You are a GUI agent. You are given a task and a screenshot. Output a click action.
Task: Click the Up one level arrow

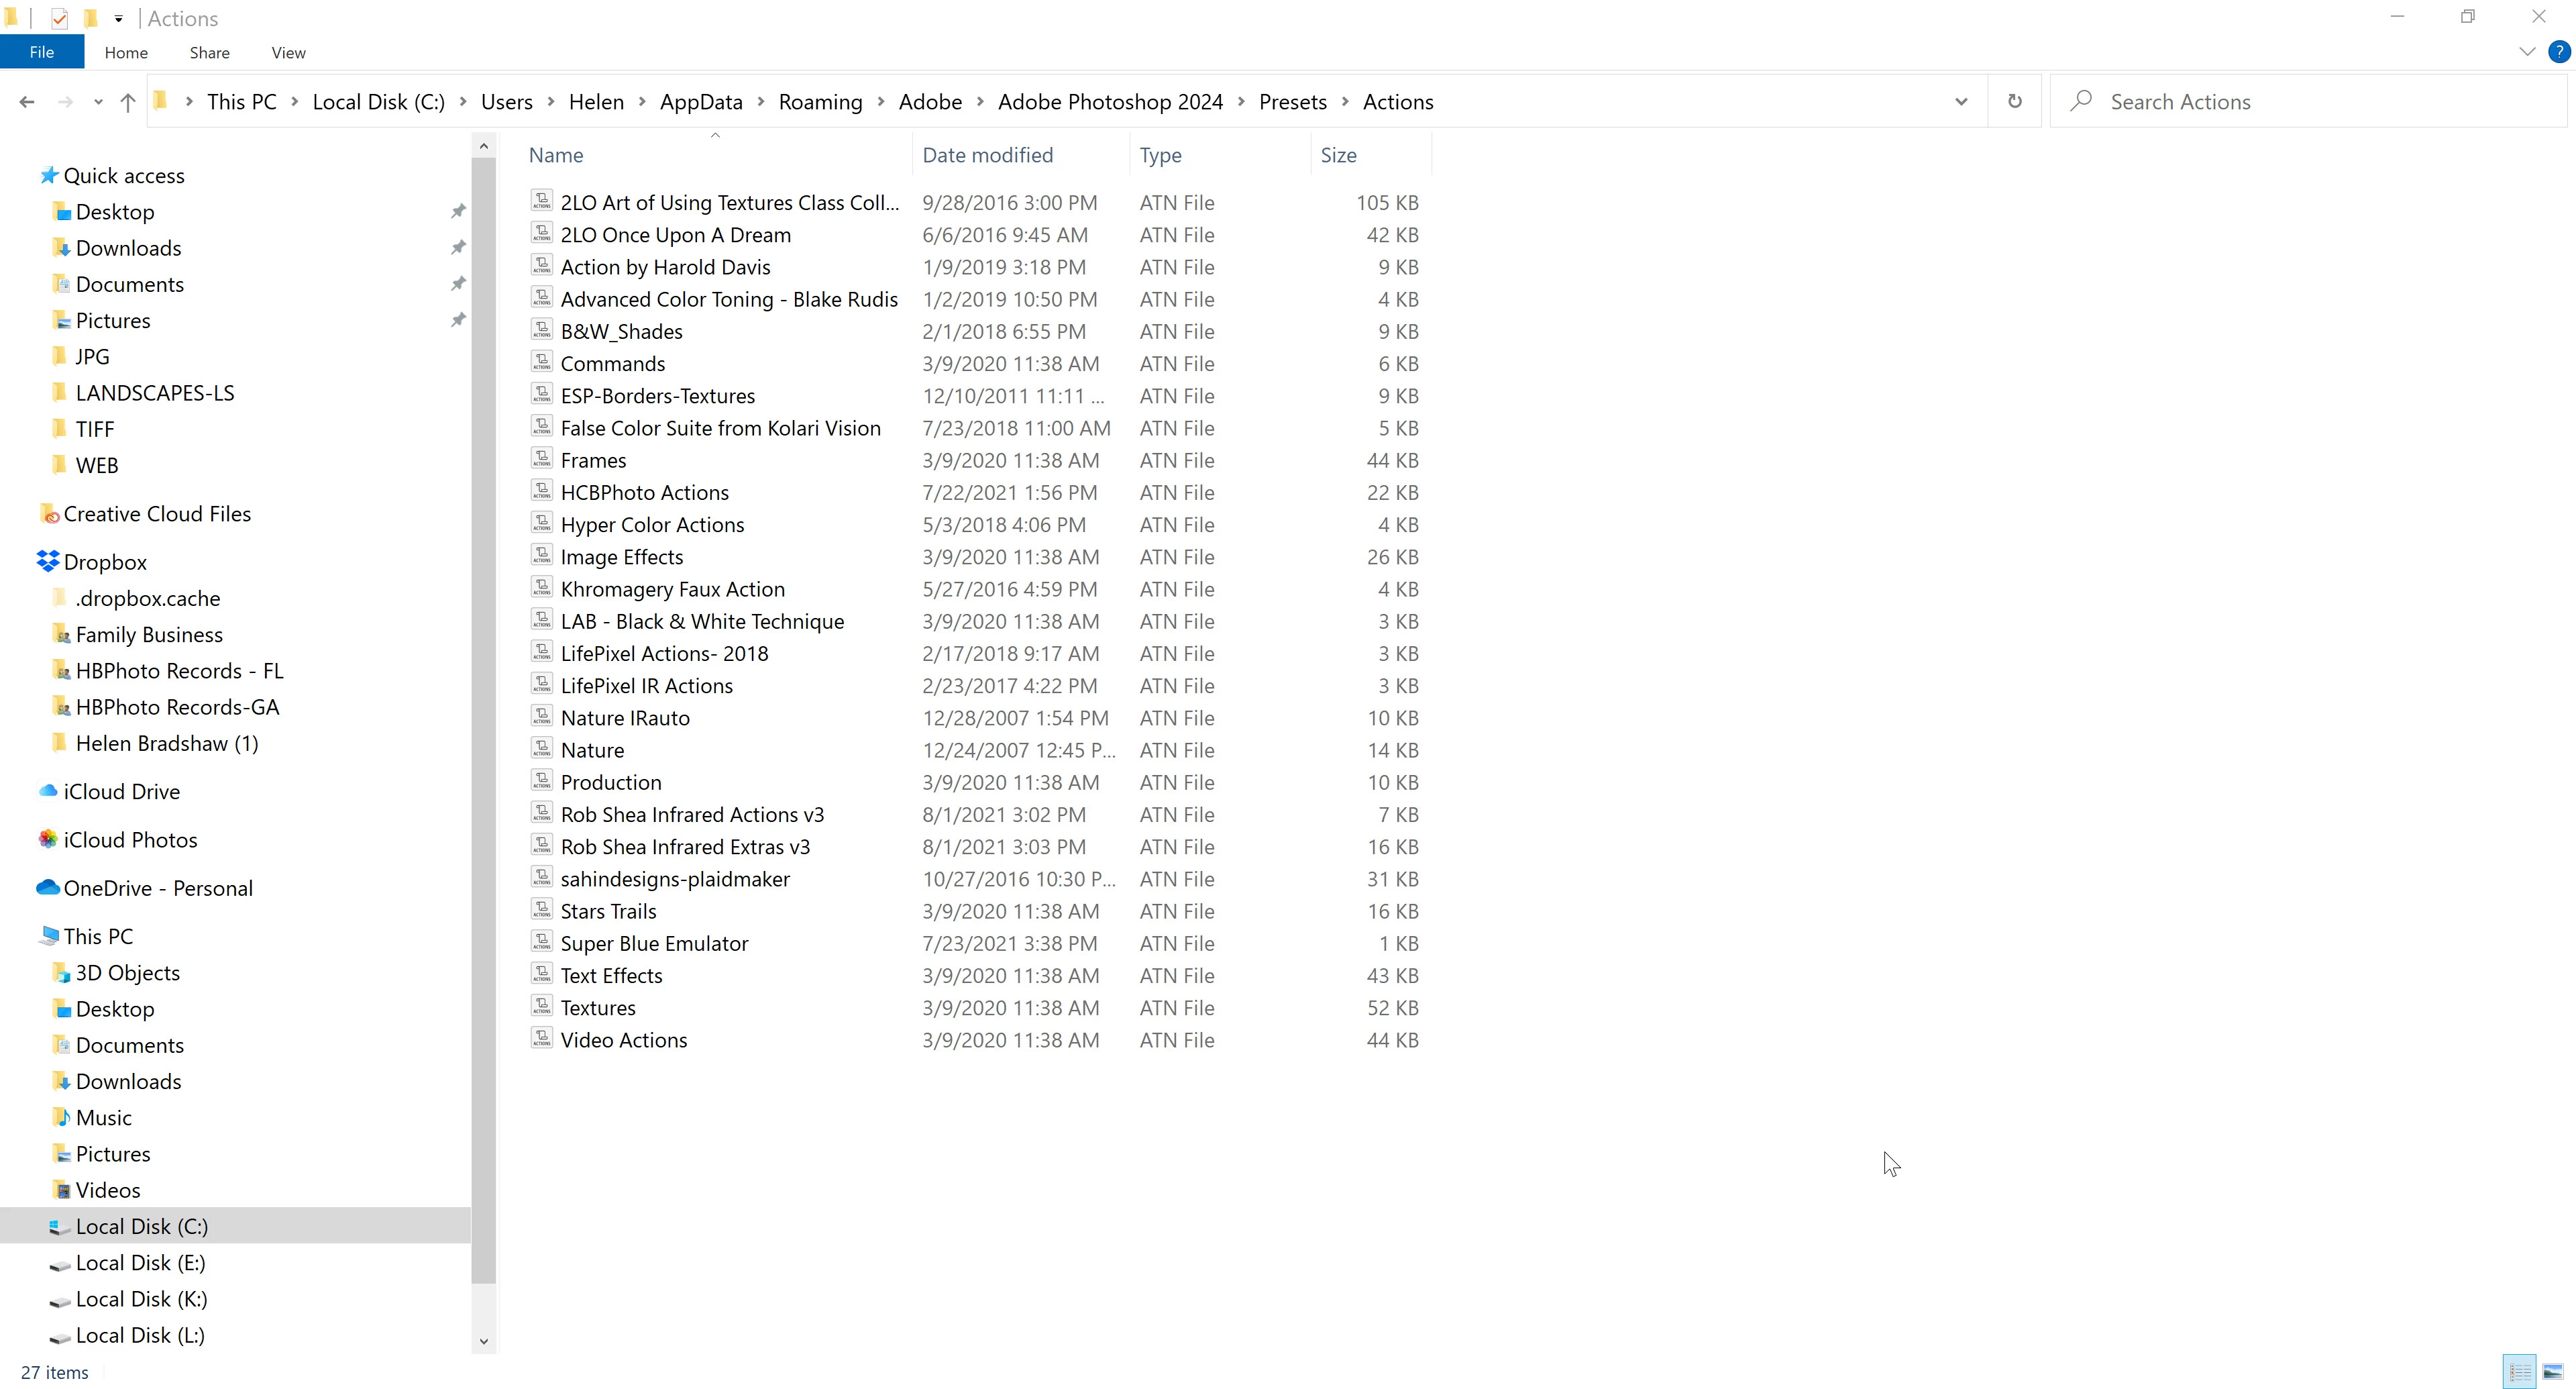pos(128,102)
